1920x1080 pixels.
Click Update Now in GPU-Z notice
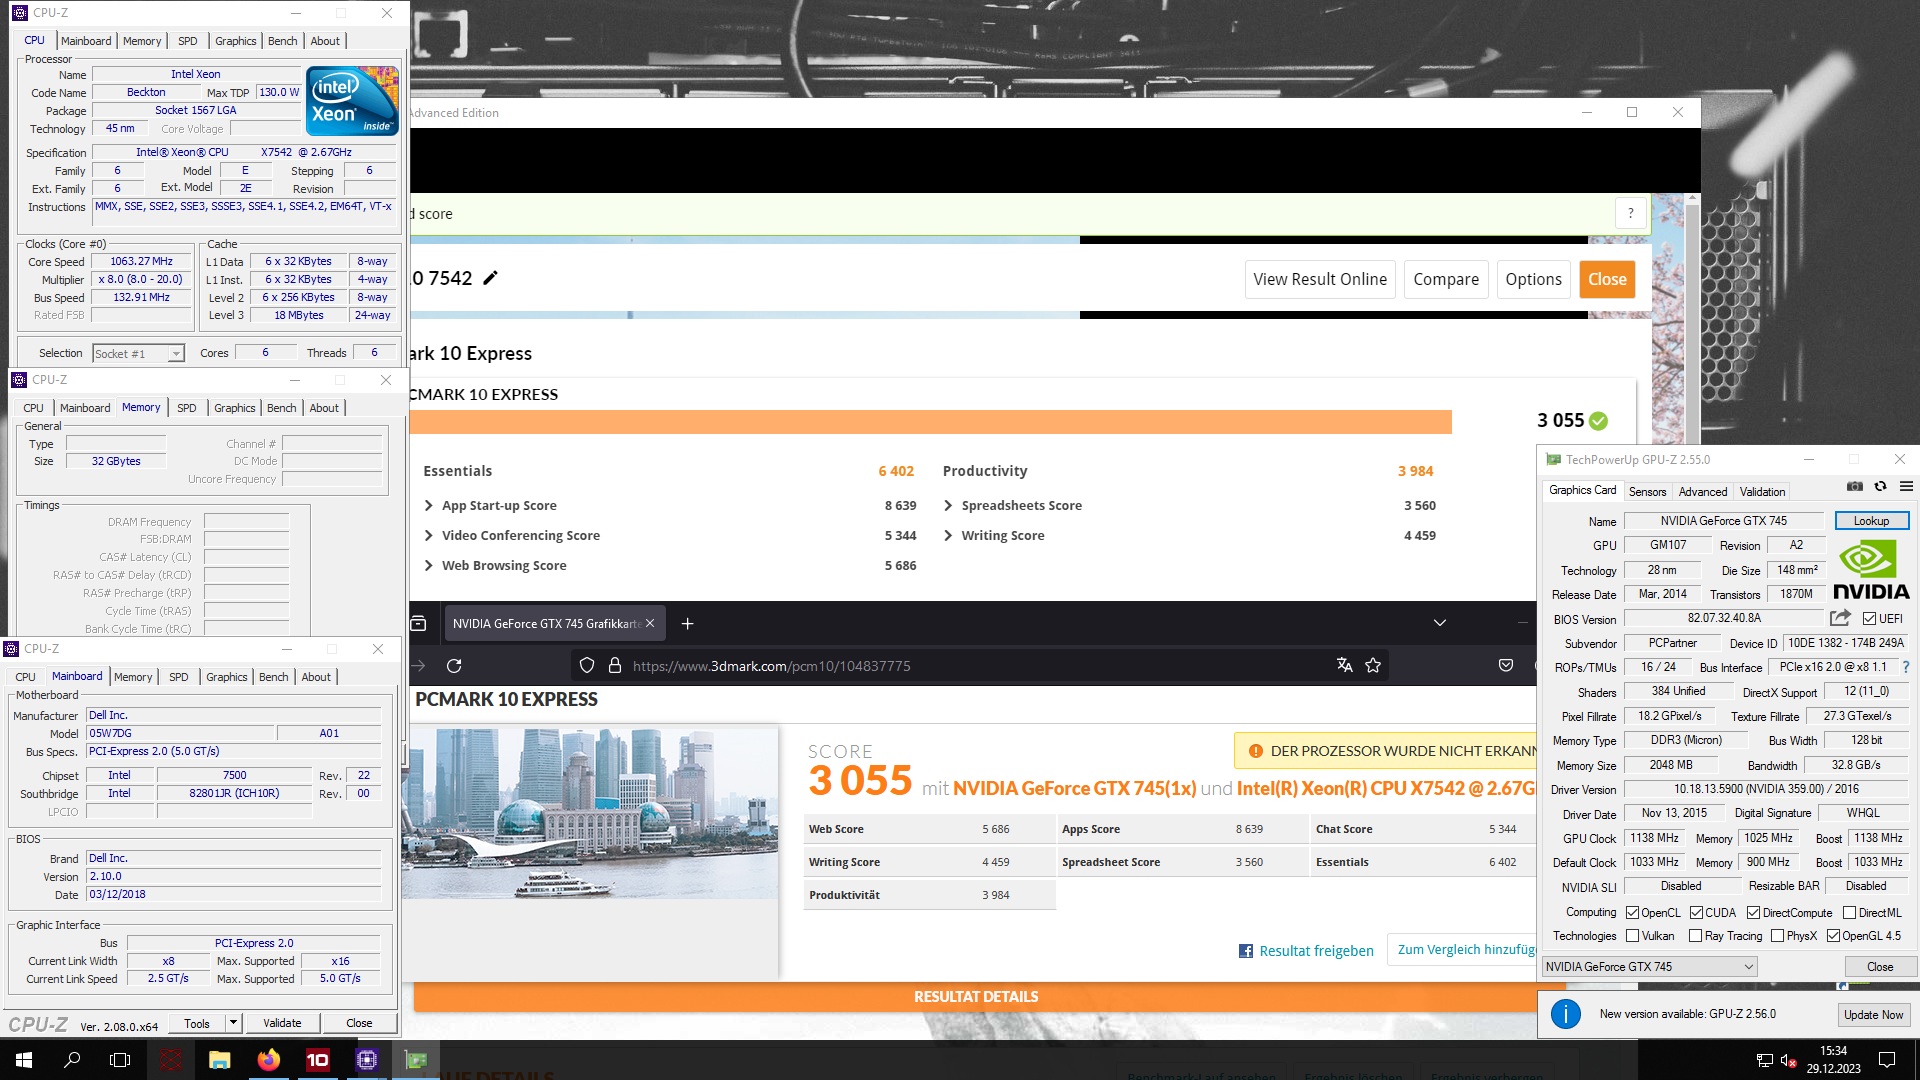(x=1873, y=1014)
